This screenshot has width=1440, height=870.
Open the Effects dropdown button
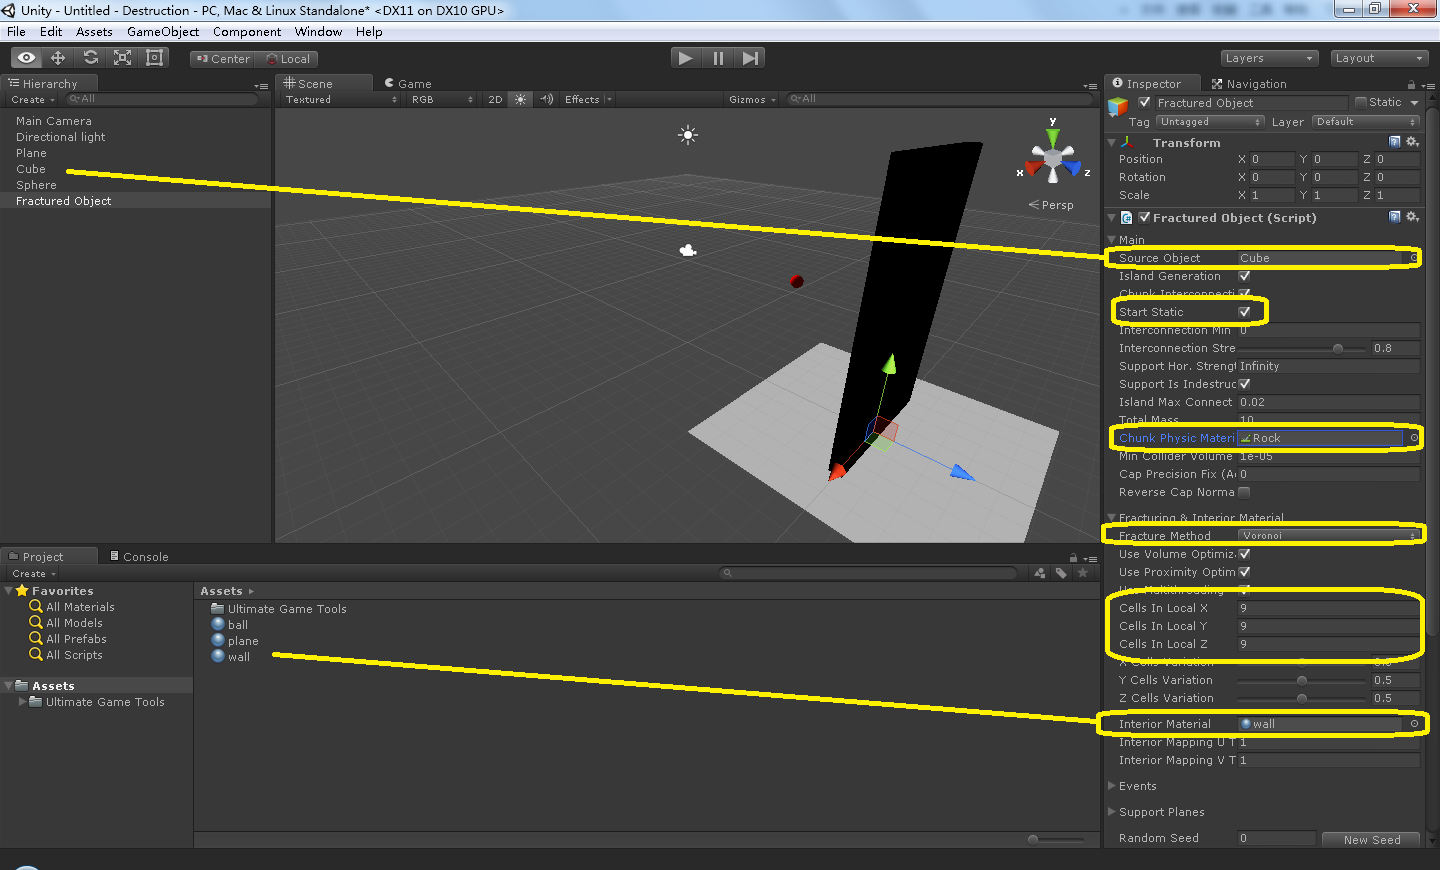[x=587, y=99]
